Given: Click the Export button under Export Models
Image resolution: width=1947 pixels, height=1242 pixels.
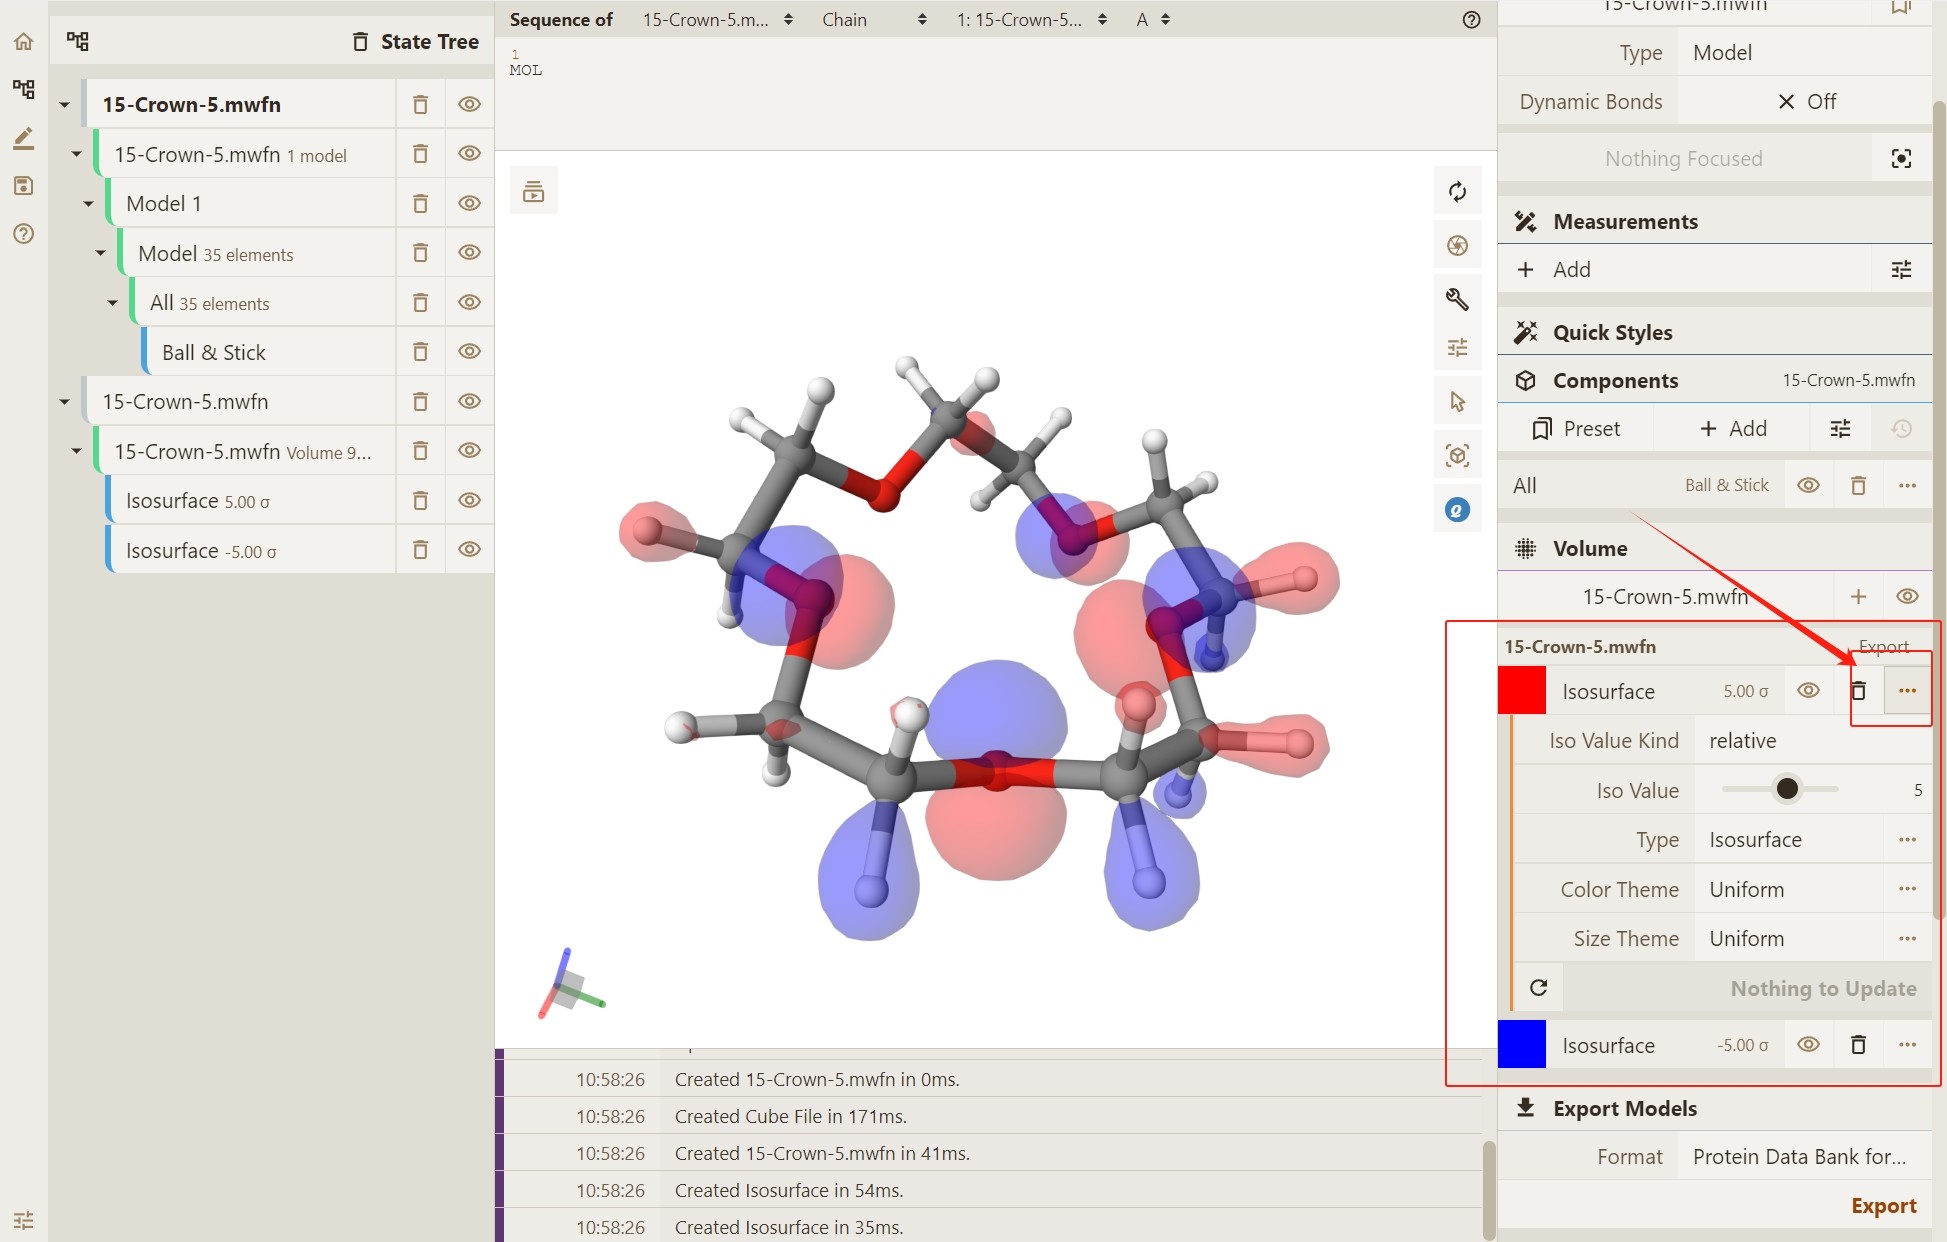Looking at the screenshot, I should pyautogui.click(x=1883, y=1206).
